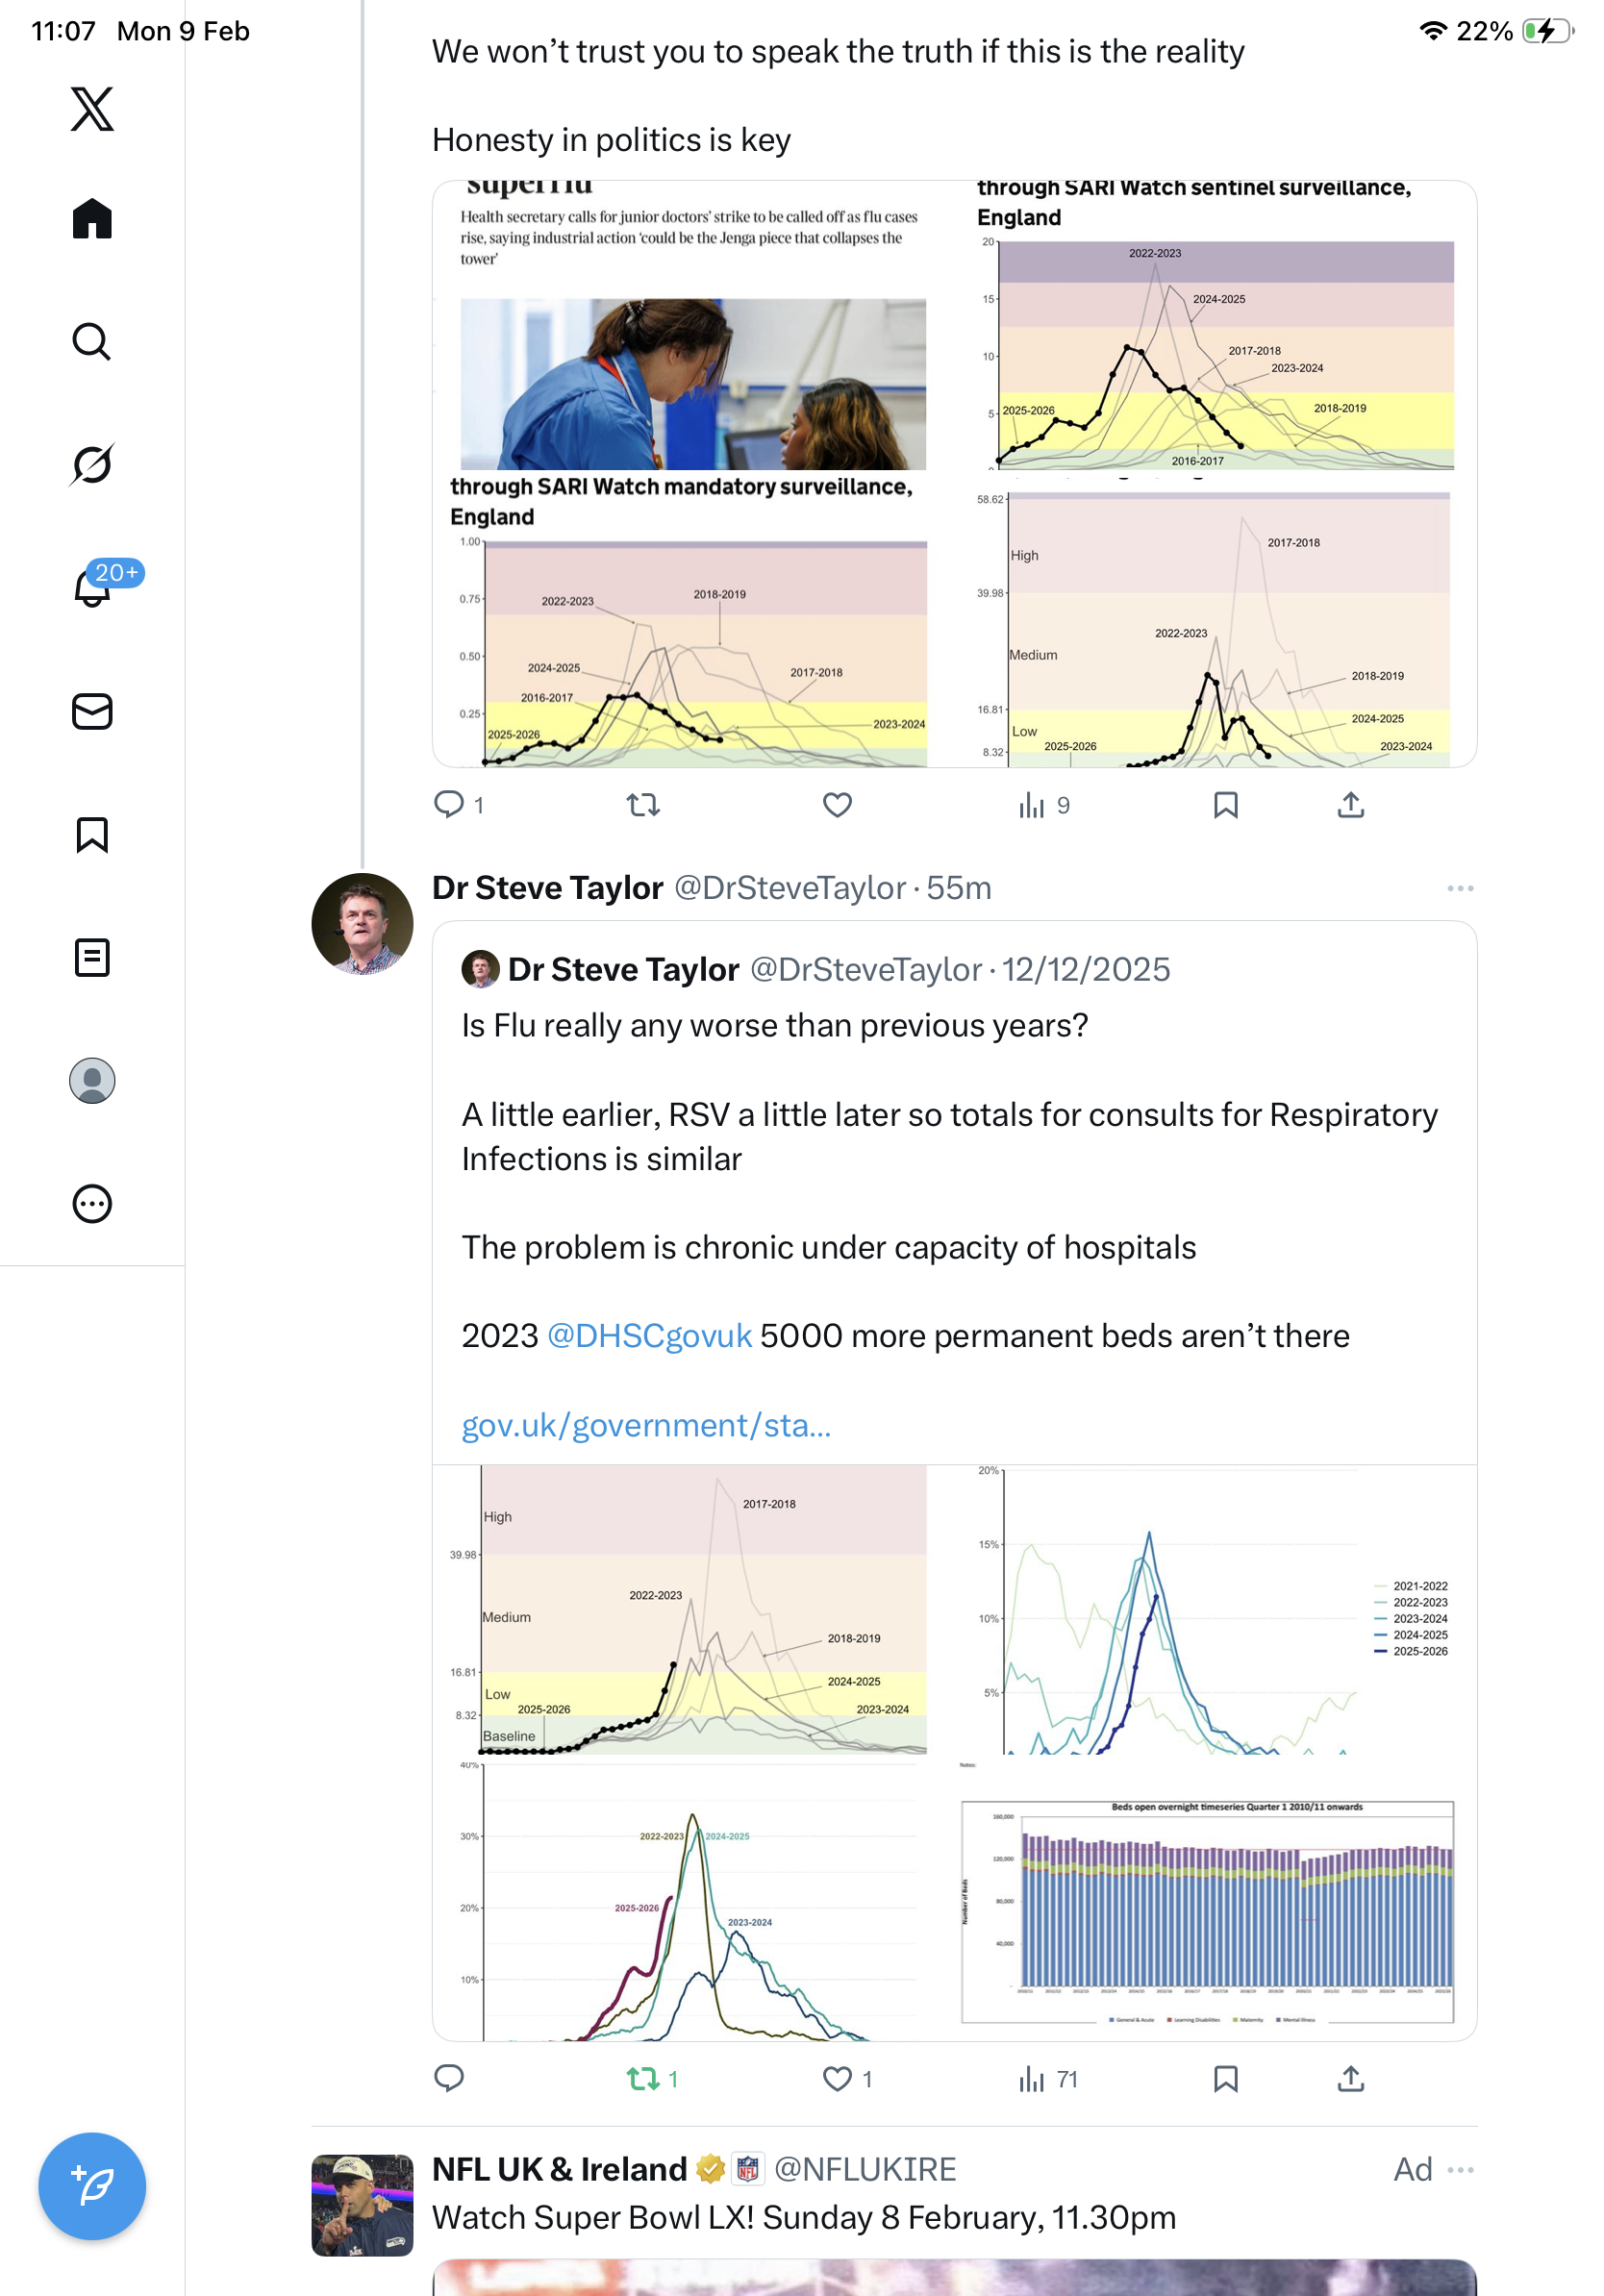Open more options on NFL UK ad
Screen dimensions: 1604x2296
(x=1459, y=2169)
